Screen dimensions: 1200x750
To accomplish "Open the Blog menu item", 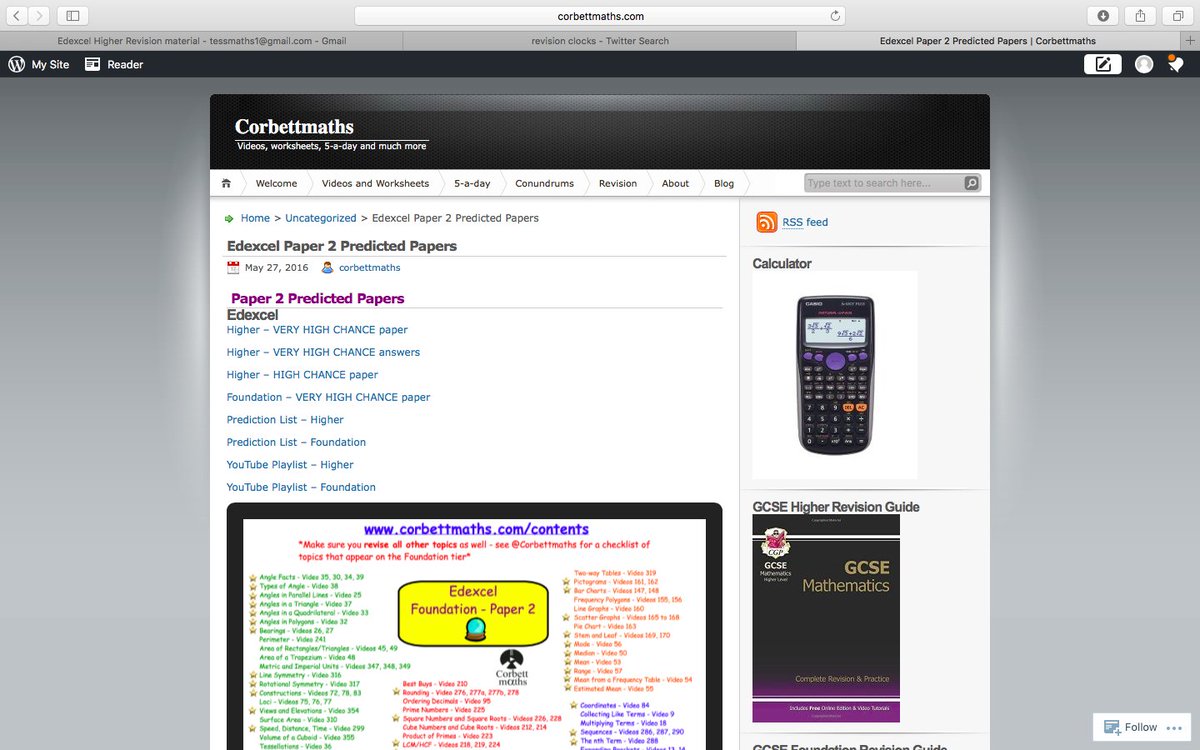I will pos(724,183).
